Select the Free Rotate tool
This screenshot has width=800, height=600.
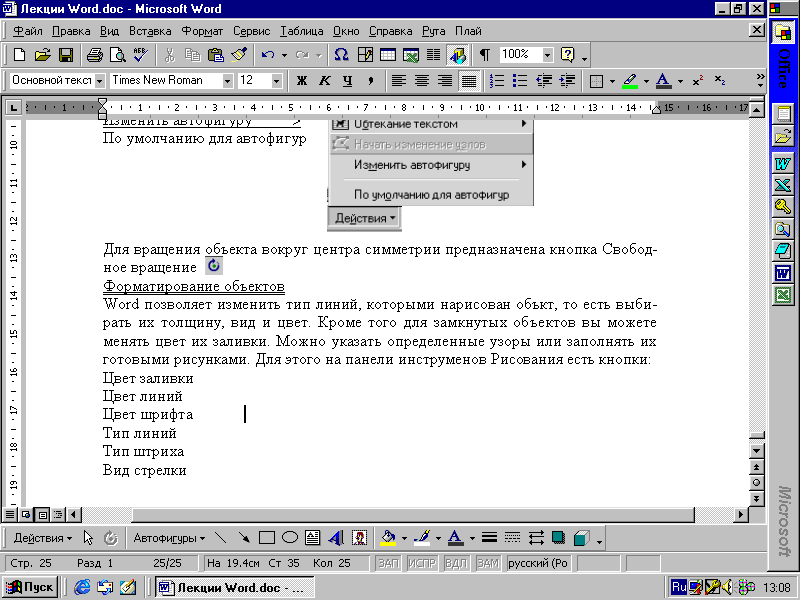[111, 538]
